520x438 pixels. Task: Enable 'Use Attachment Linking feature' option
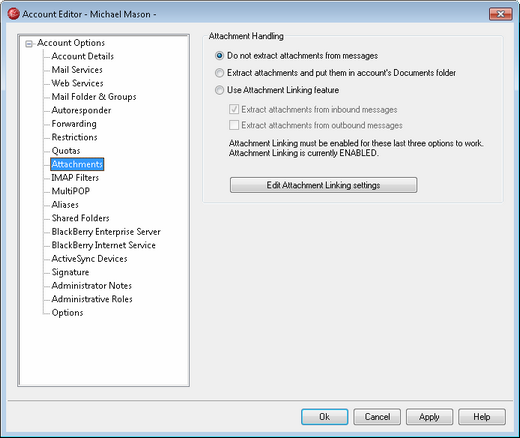click(x=219, y=90)
